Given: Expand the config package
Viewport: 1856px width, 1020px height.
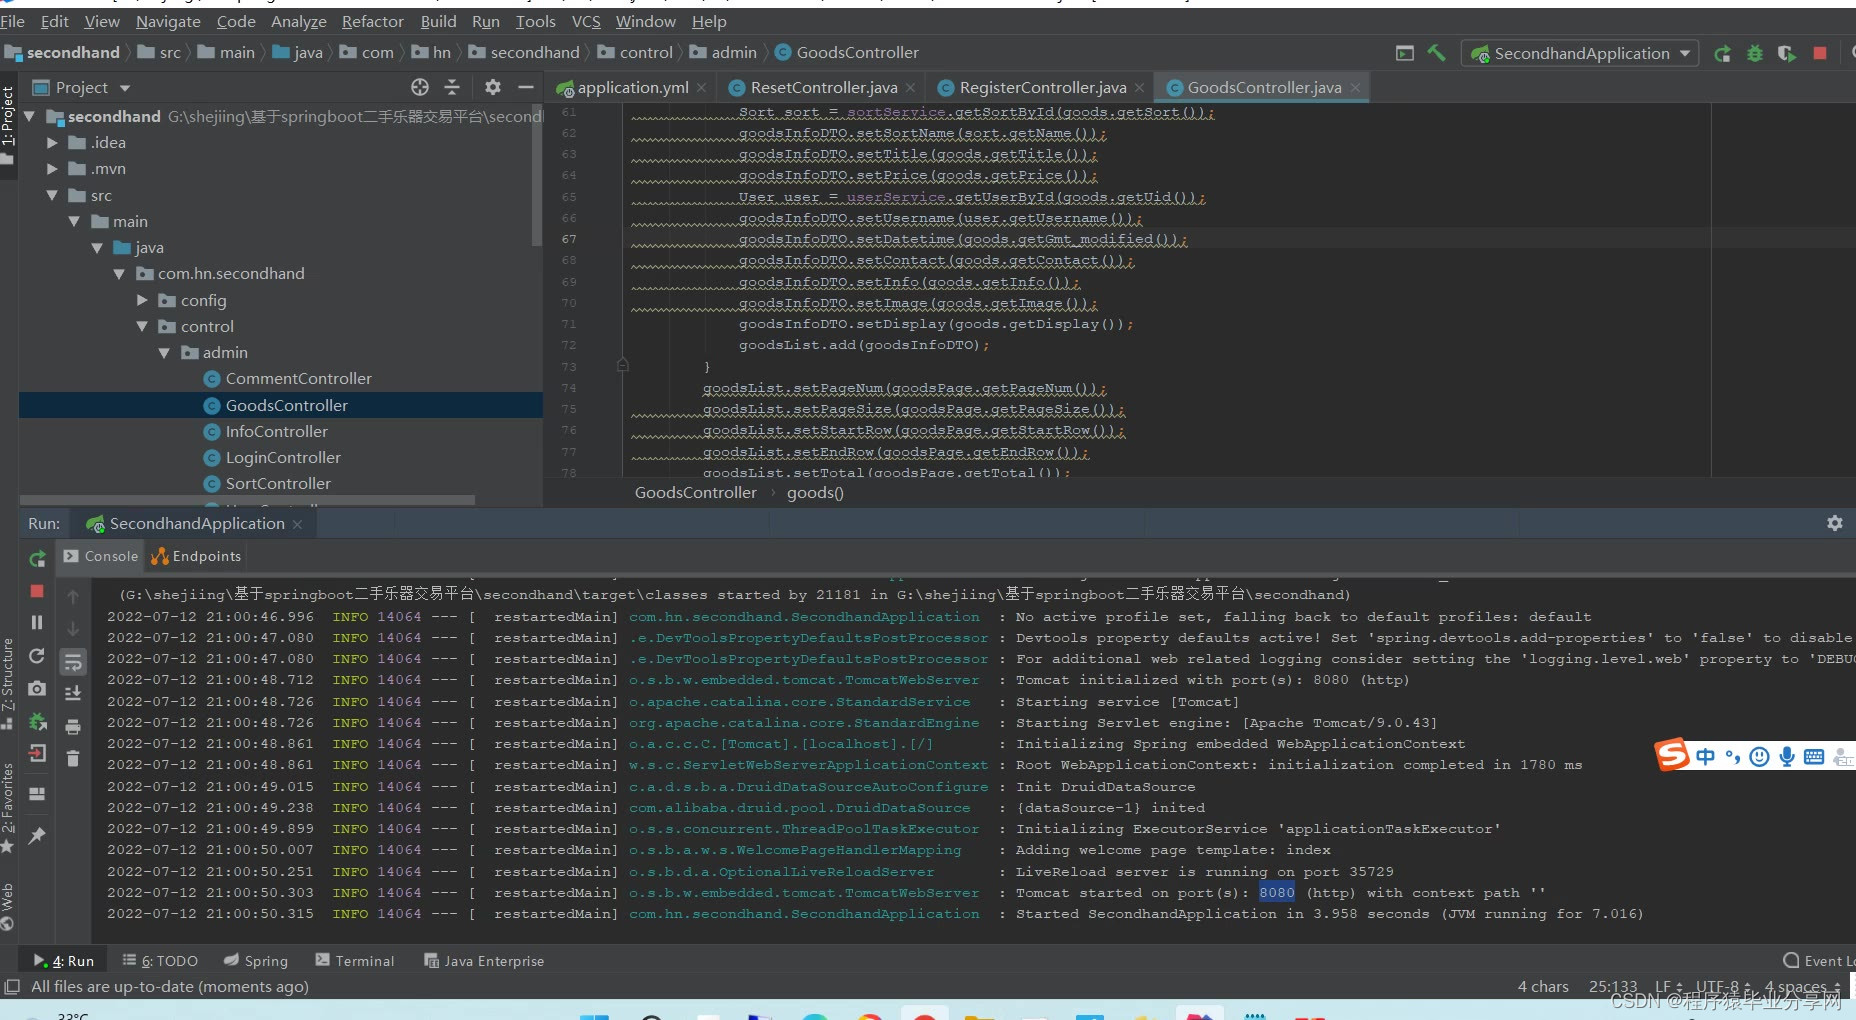Looking at the screenshot, I should click(142, 300).
